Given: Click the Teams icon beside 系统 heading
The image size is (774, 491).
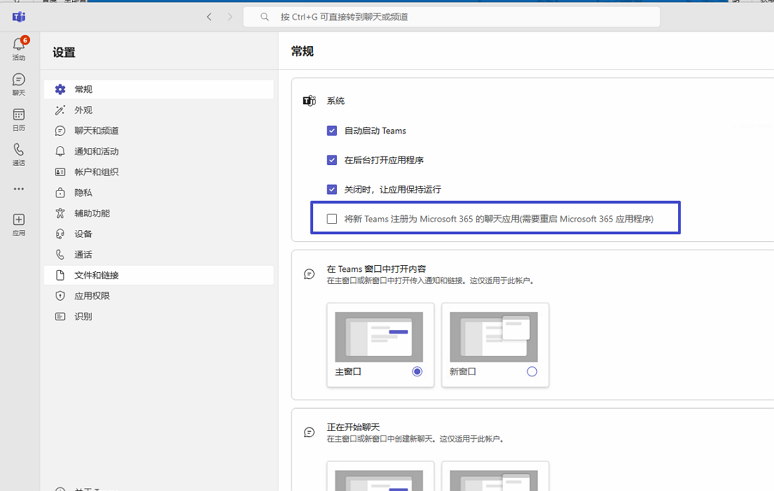Looking at the screenshot, I should pos(309,101).
